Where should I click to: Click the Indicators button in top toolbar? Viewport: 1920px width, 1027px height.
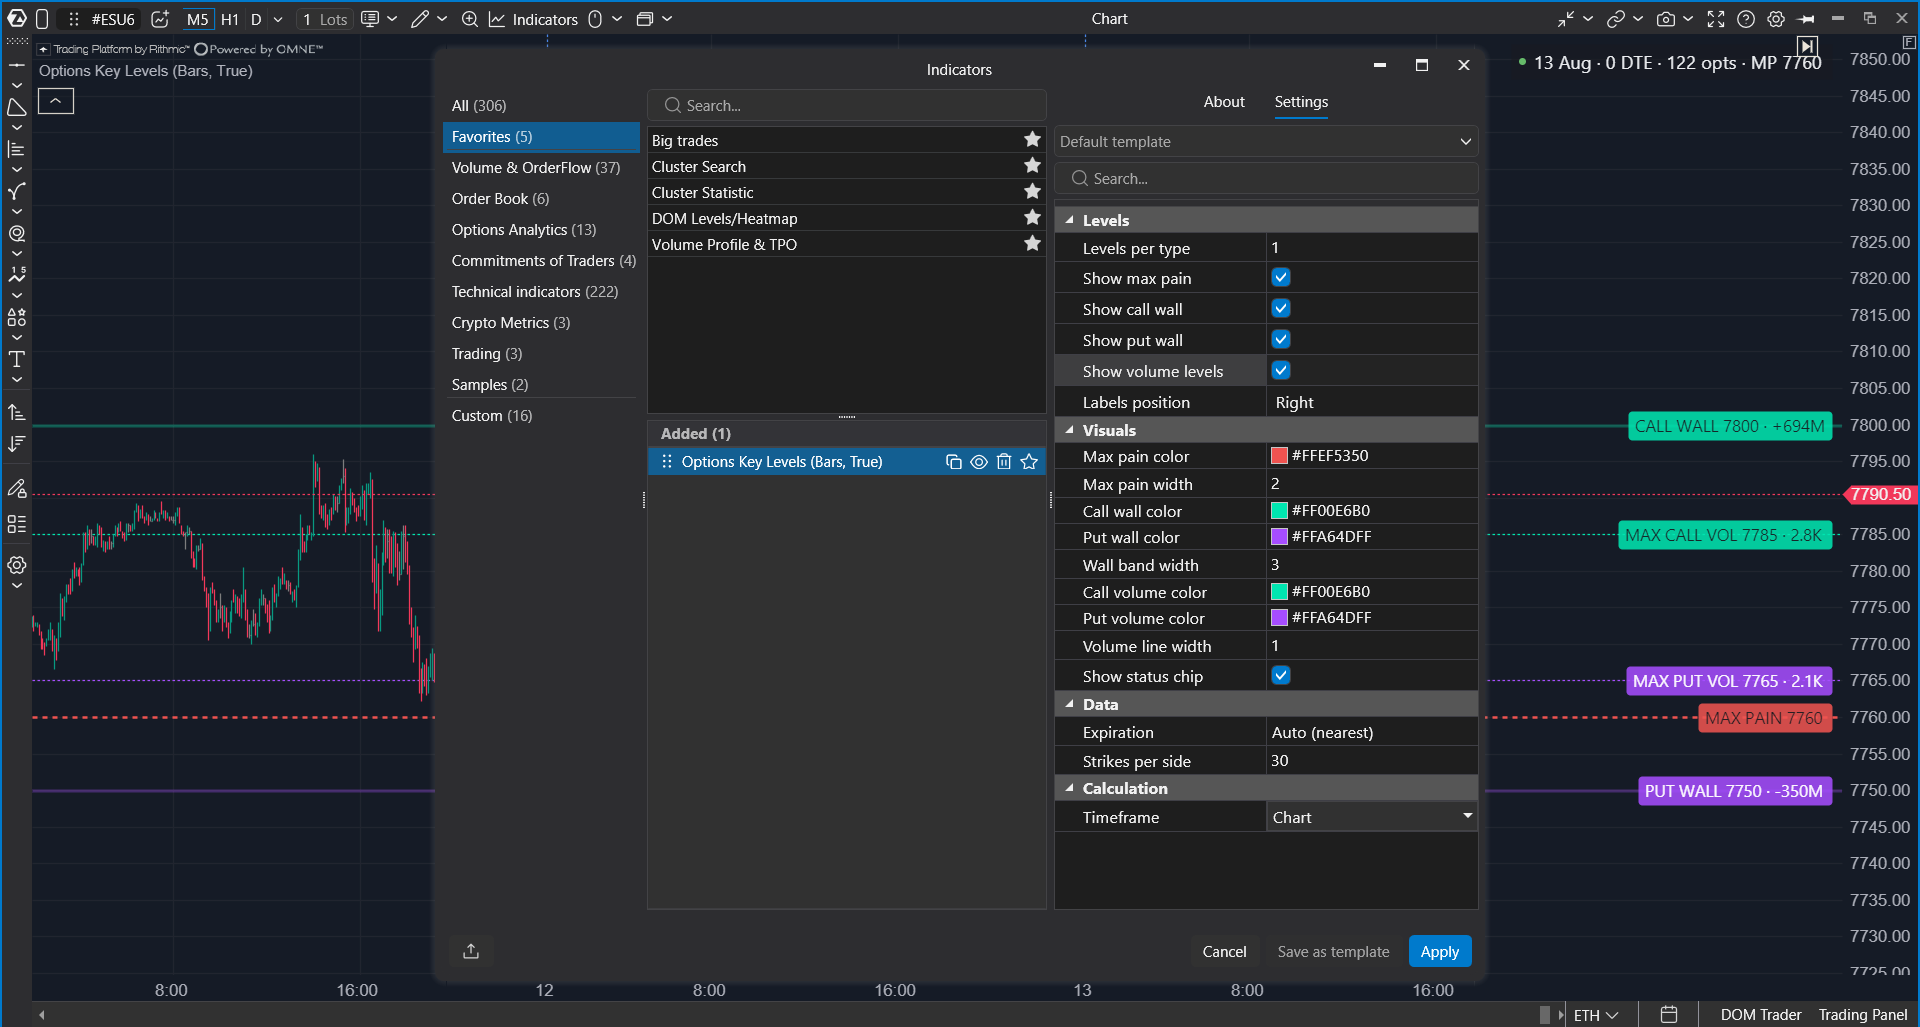click(x=533, y=19)
